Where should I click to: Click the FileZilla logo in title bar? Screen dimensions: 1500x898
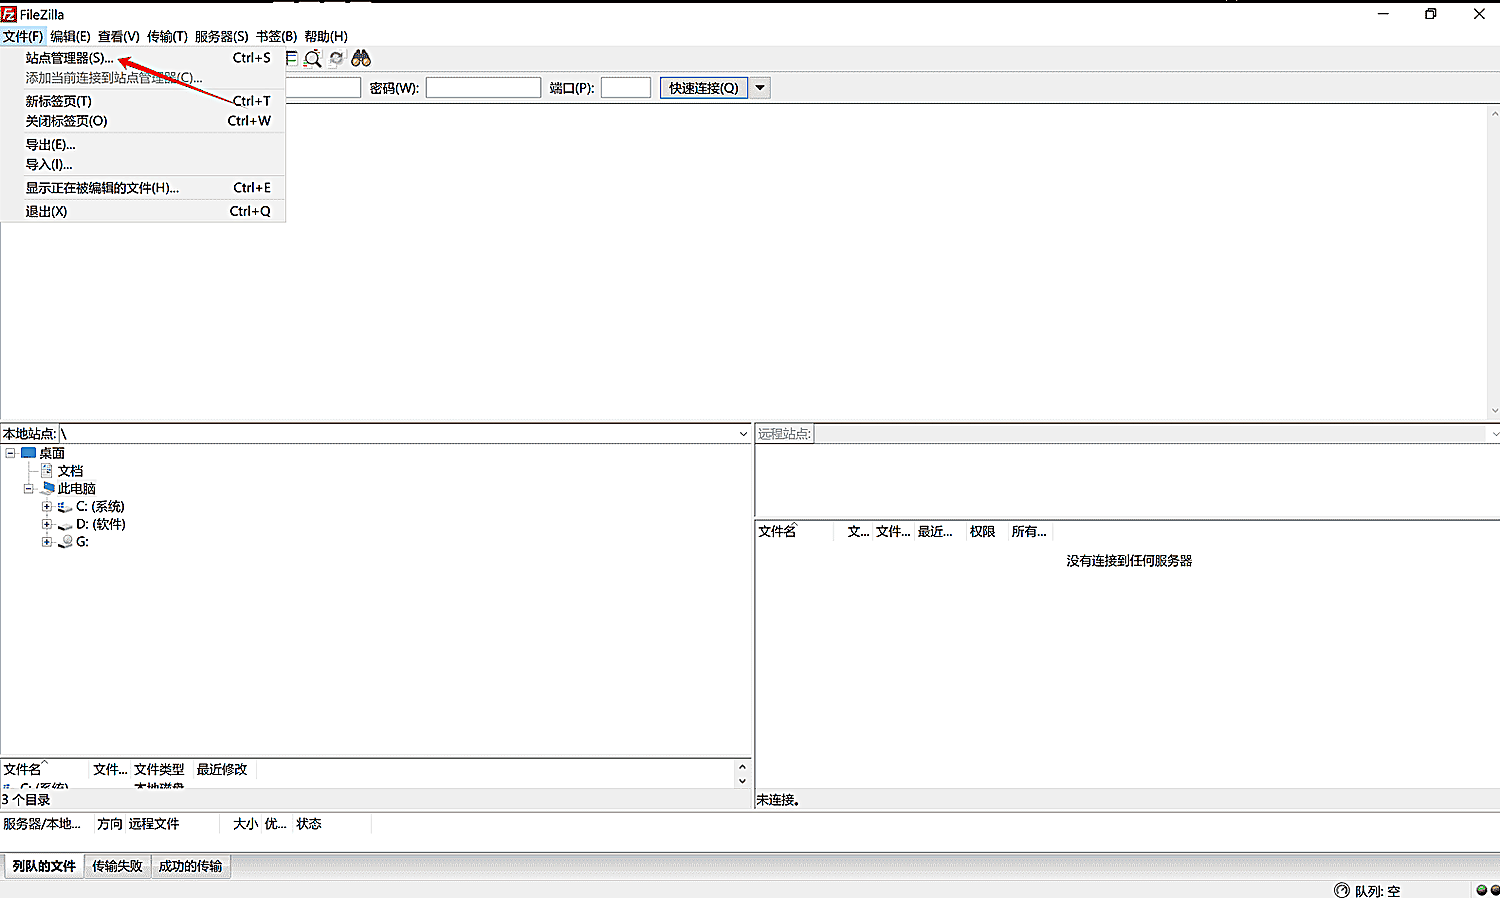click(9, 14)
